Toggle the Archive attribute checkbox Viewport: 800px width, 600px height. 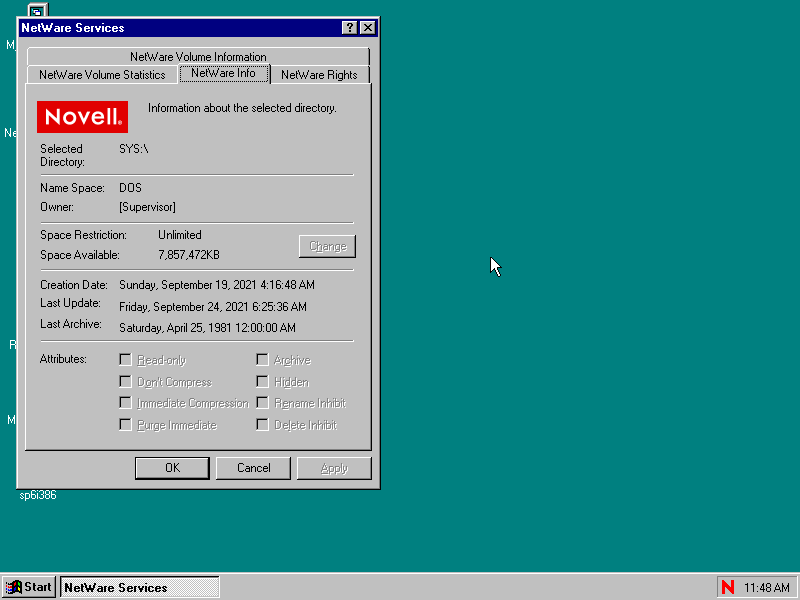262,360
